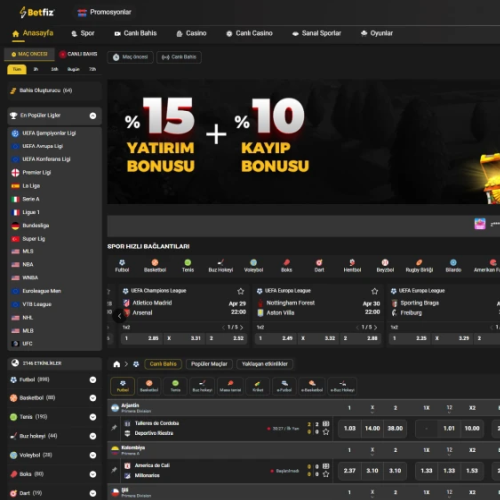
Task: Open the Casino menu item
Action: click(192, 33)
